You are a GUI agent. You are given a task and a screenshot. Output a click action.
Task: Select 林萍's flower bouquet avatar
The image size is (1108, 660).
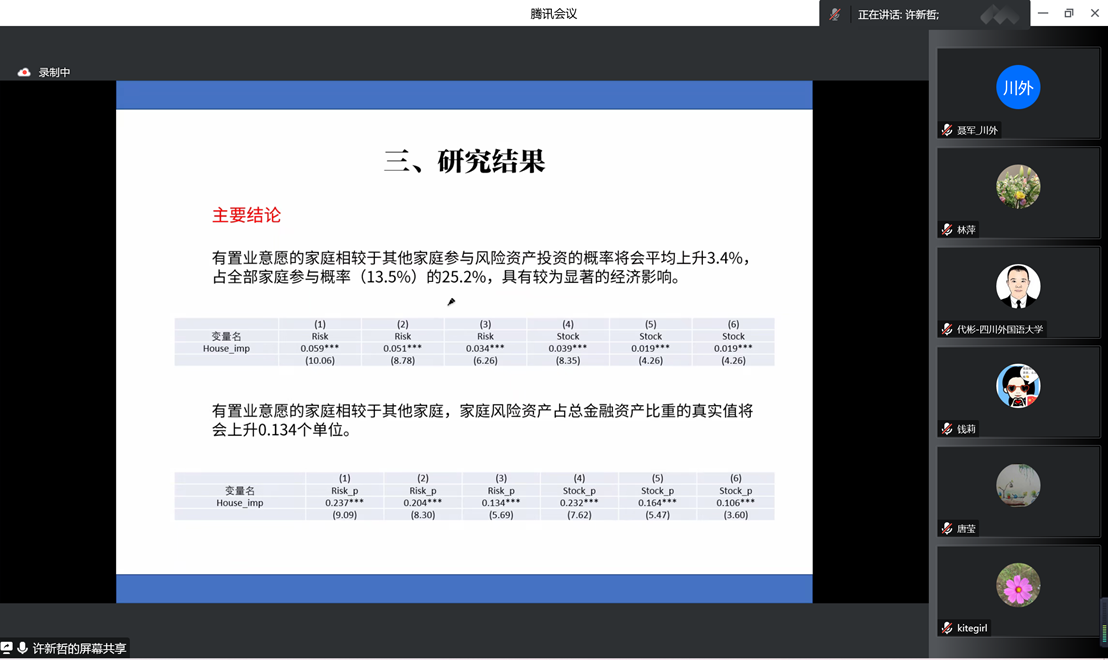pos(1018,187)
